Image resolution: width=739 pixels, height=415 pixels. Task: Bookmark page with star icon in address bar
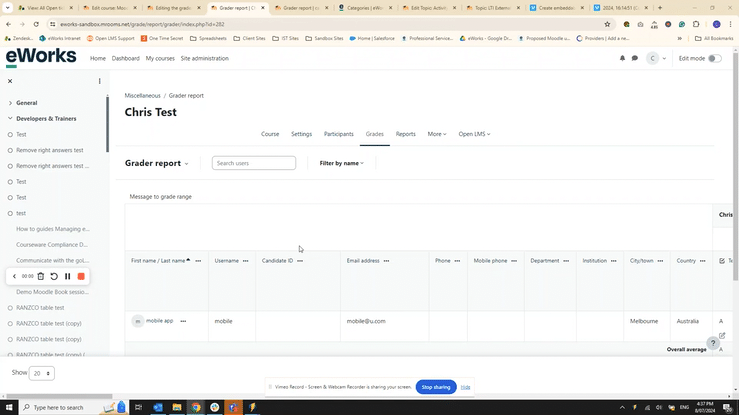point(607,24)
